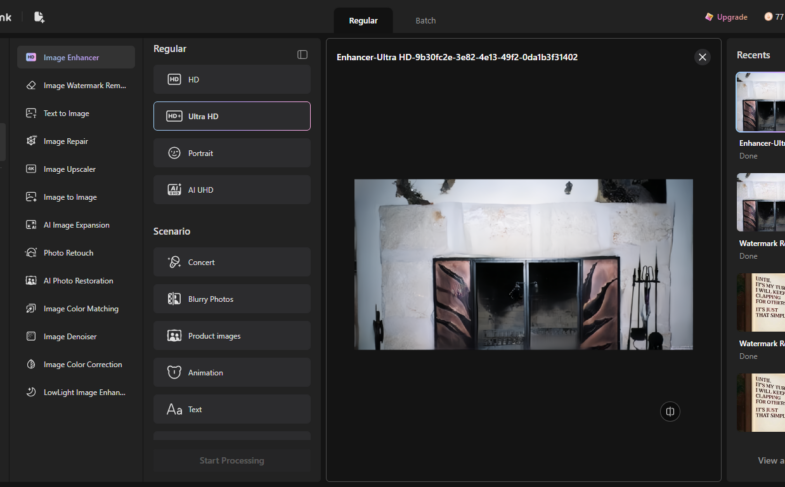Open the Image Denoiser tool
The height and width of the screenshot is (487, 785).
click(76, 337)
